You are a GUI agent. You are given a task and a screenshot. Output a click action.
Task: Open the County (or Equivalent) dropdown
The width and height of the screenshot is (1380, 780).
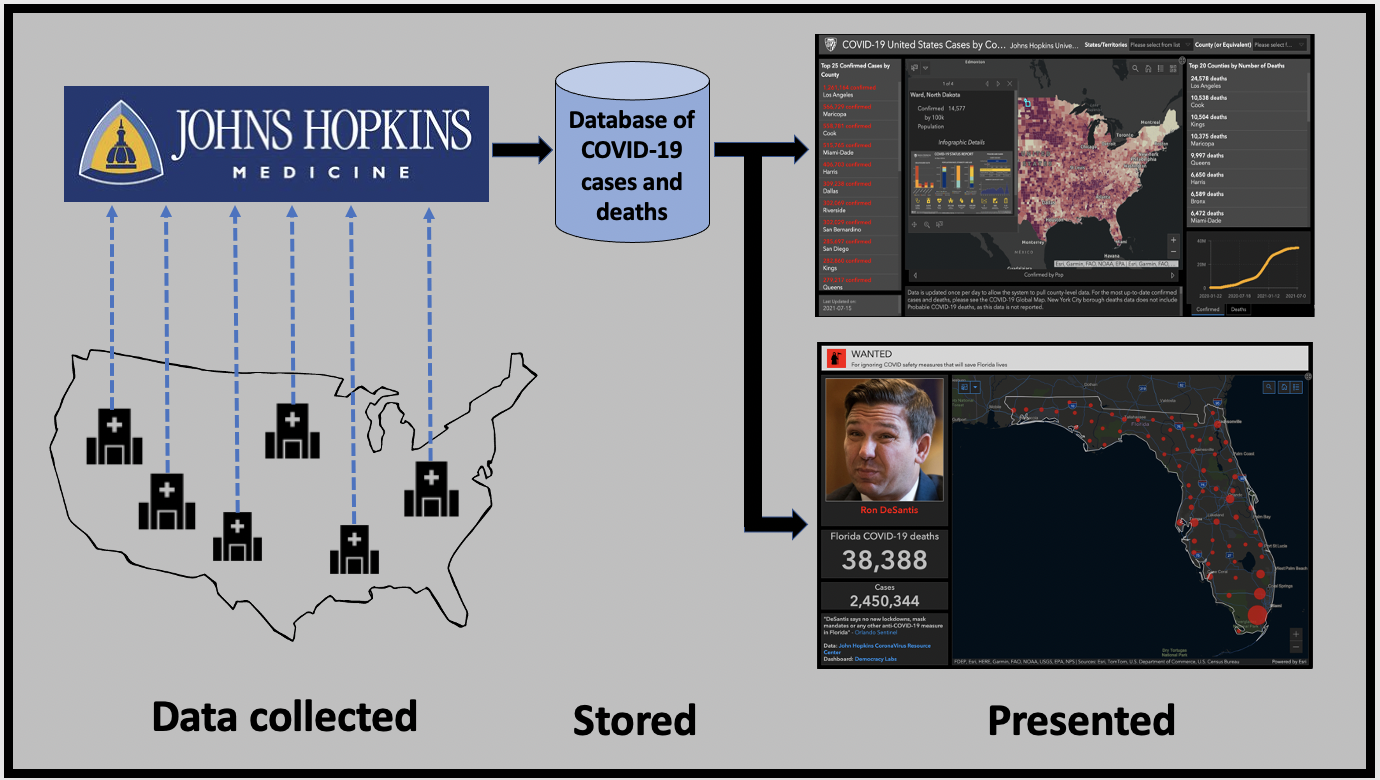click(1279, 45)
